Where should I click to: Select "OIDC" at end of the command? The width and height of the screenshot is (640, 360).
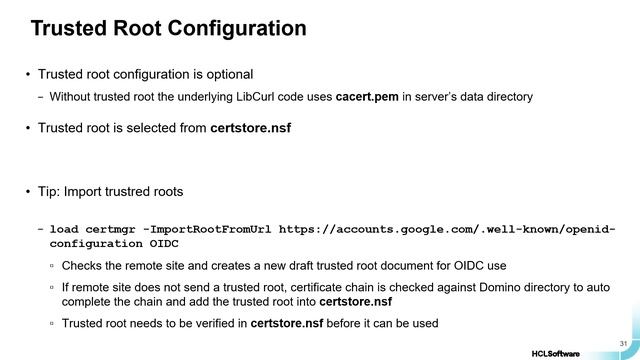point(164,244)
